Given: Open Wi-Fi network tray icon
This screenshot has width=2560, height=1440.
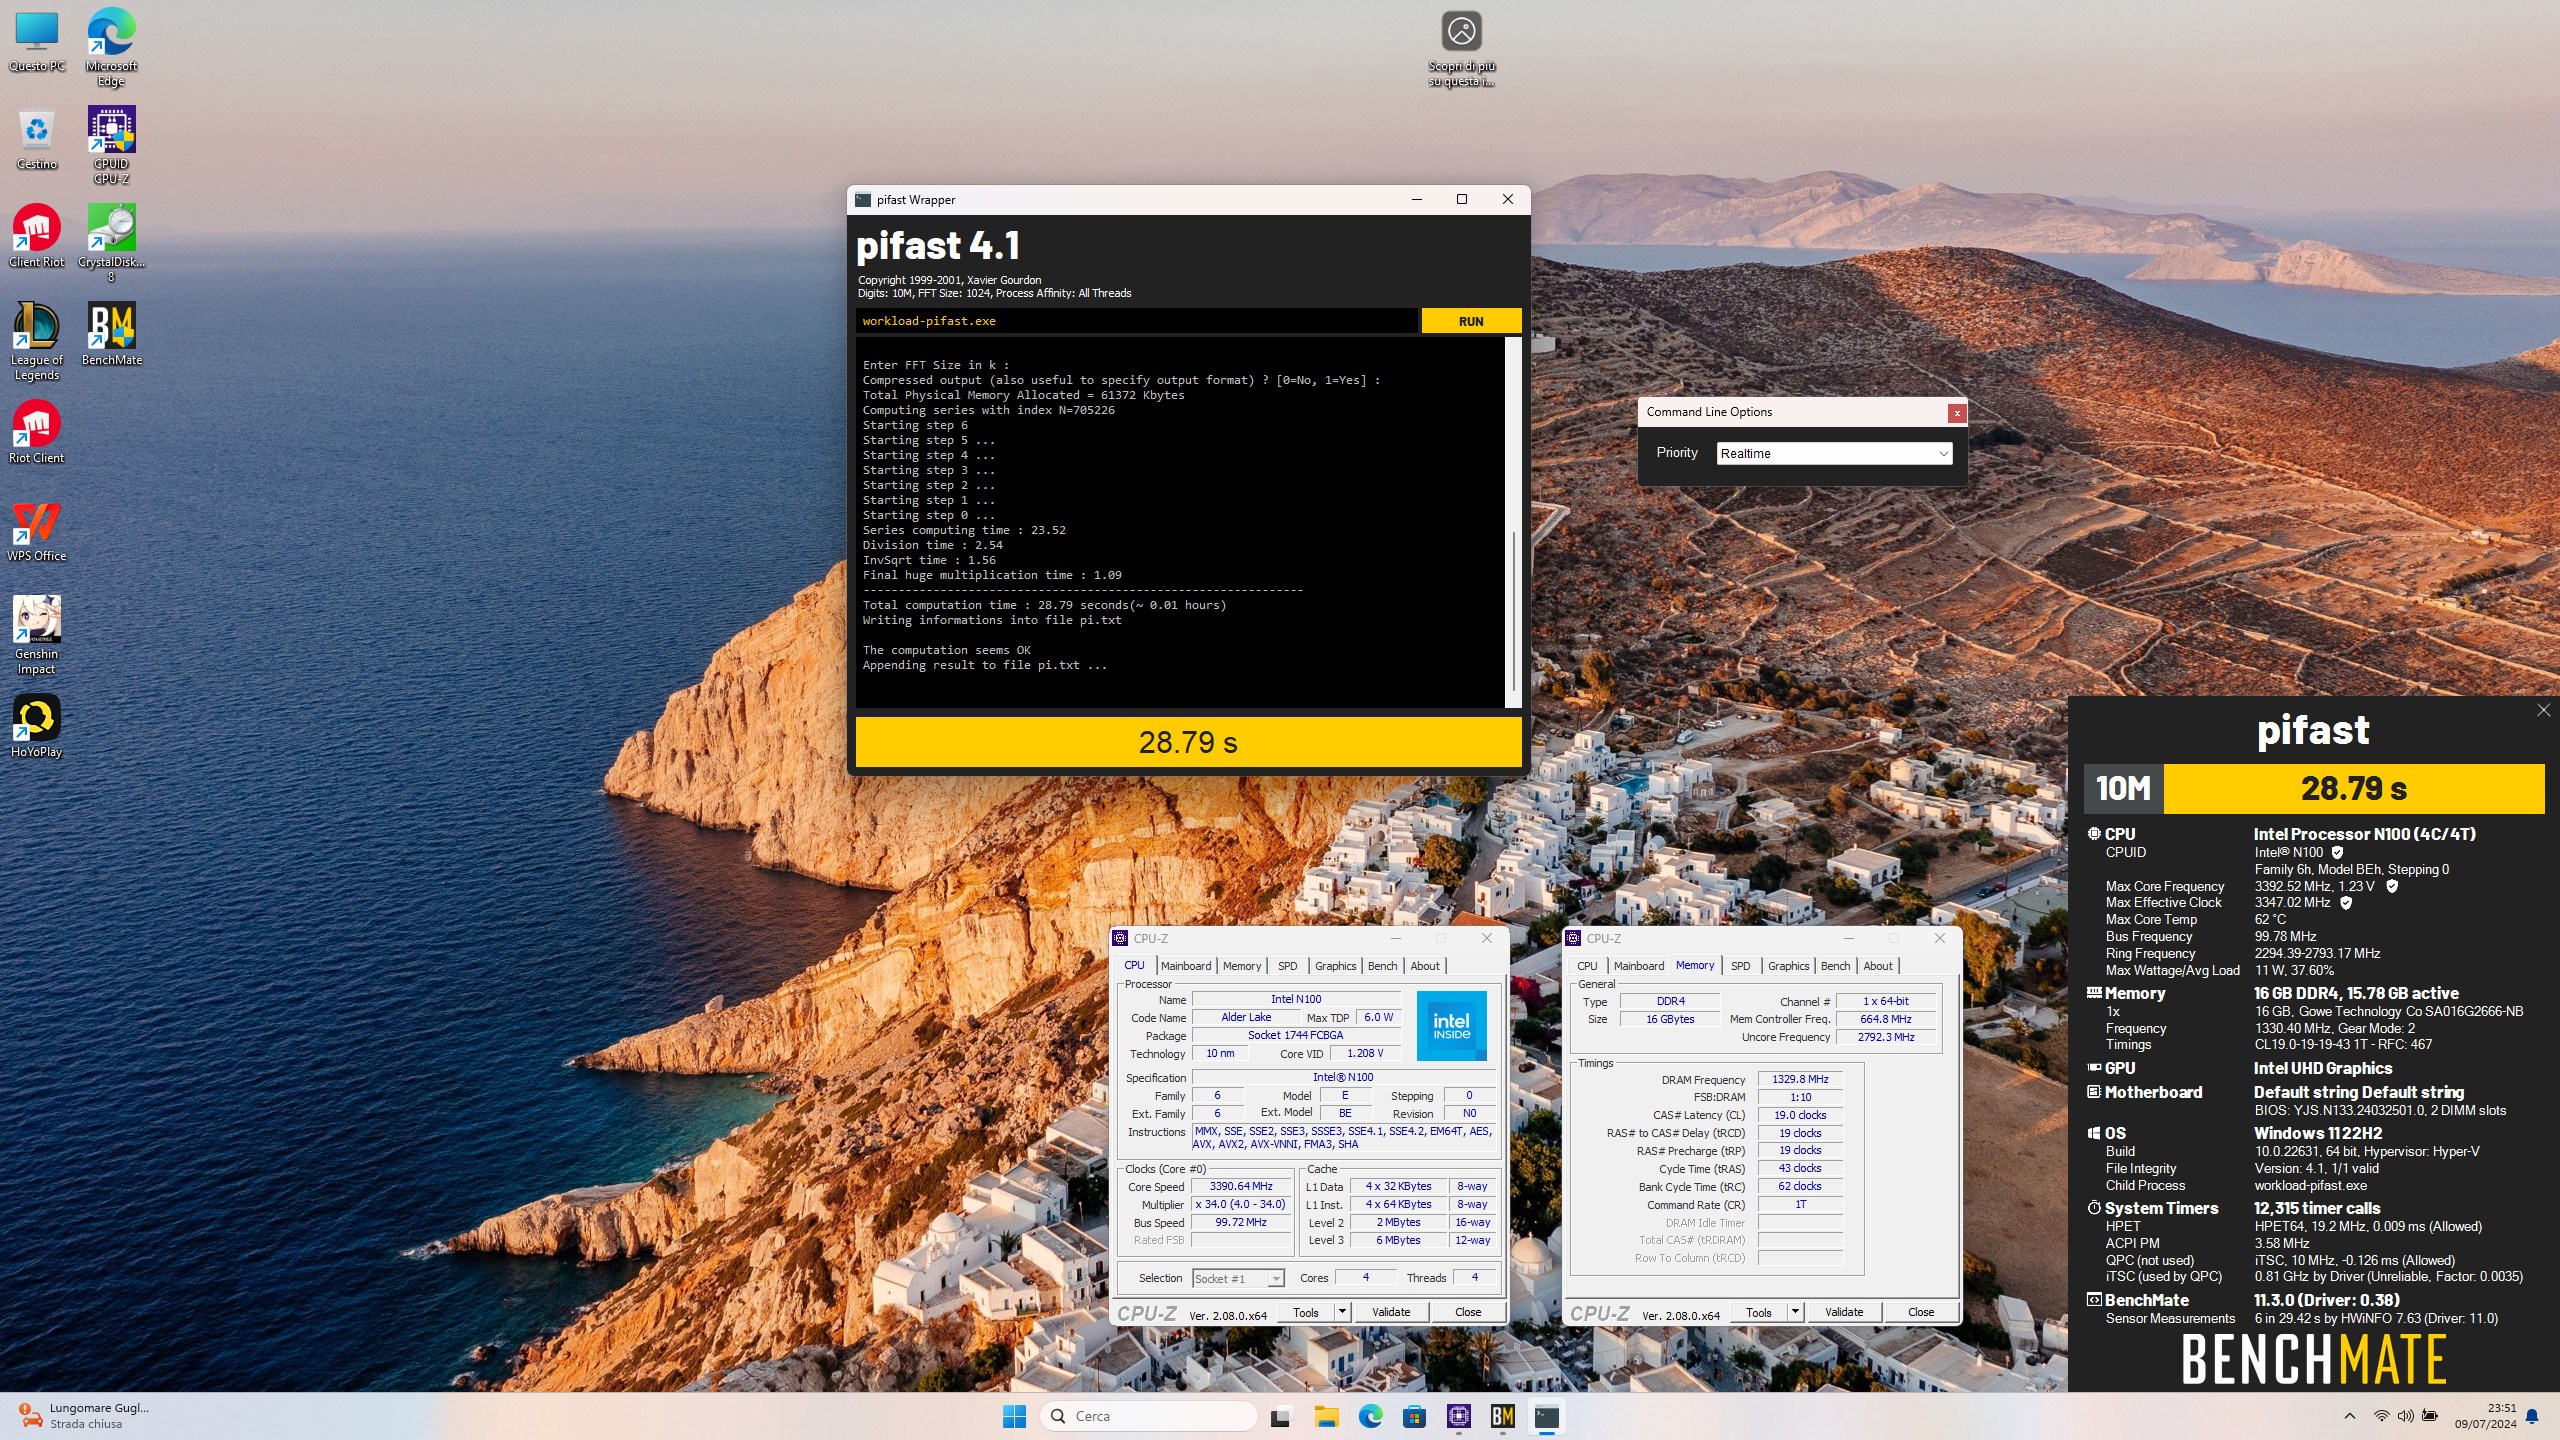Looking at the screenshot, I should [2382, 1416].
